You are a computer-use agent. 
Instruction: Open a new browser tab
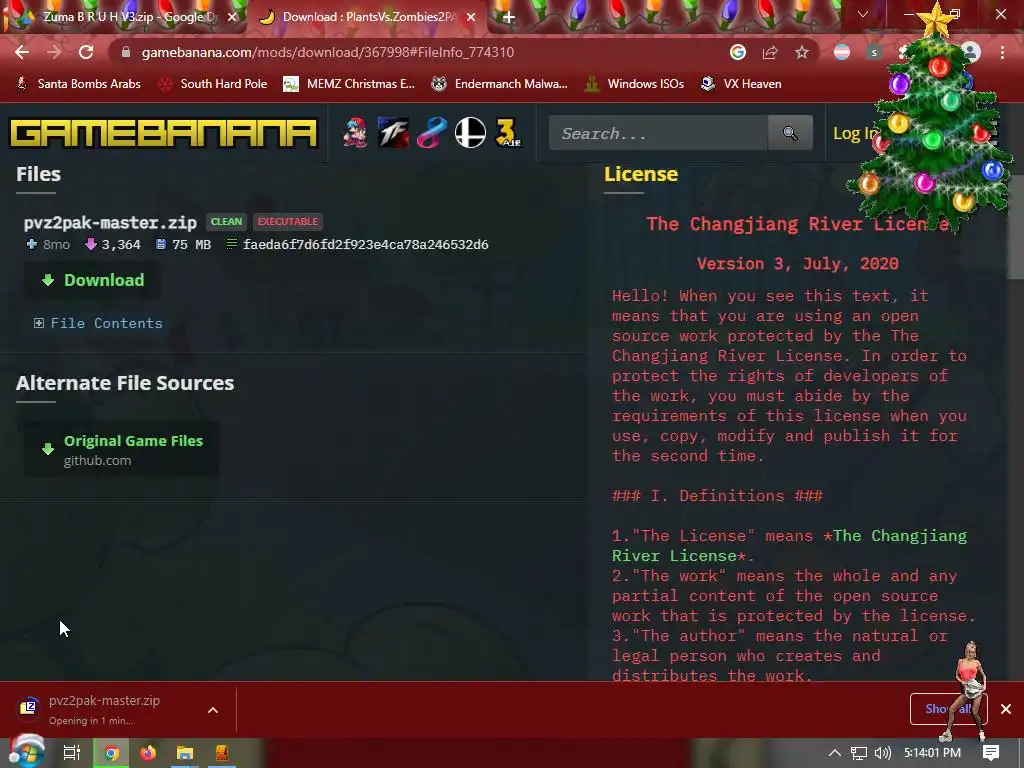[508, 17]
